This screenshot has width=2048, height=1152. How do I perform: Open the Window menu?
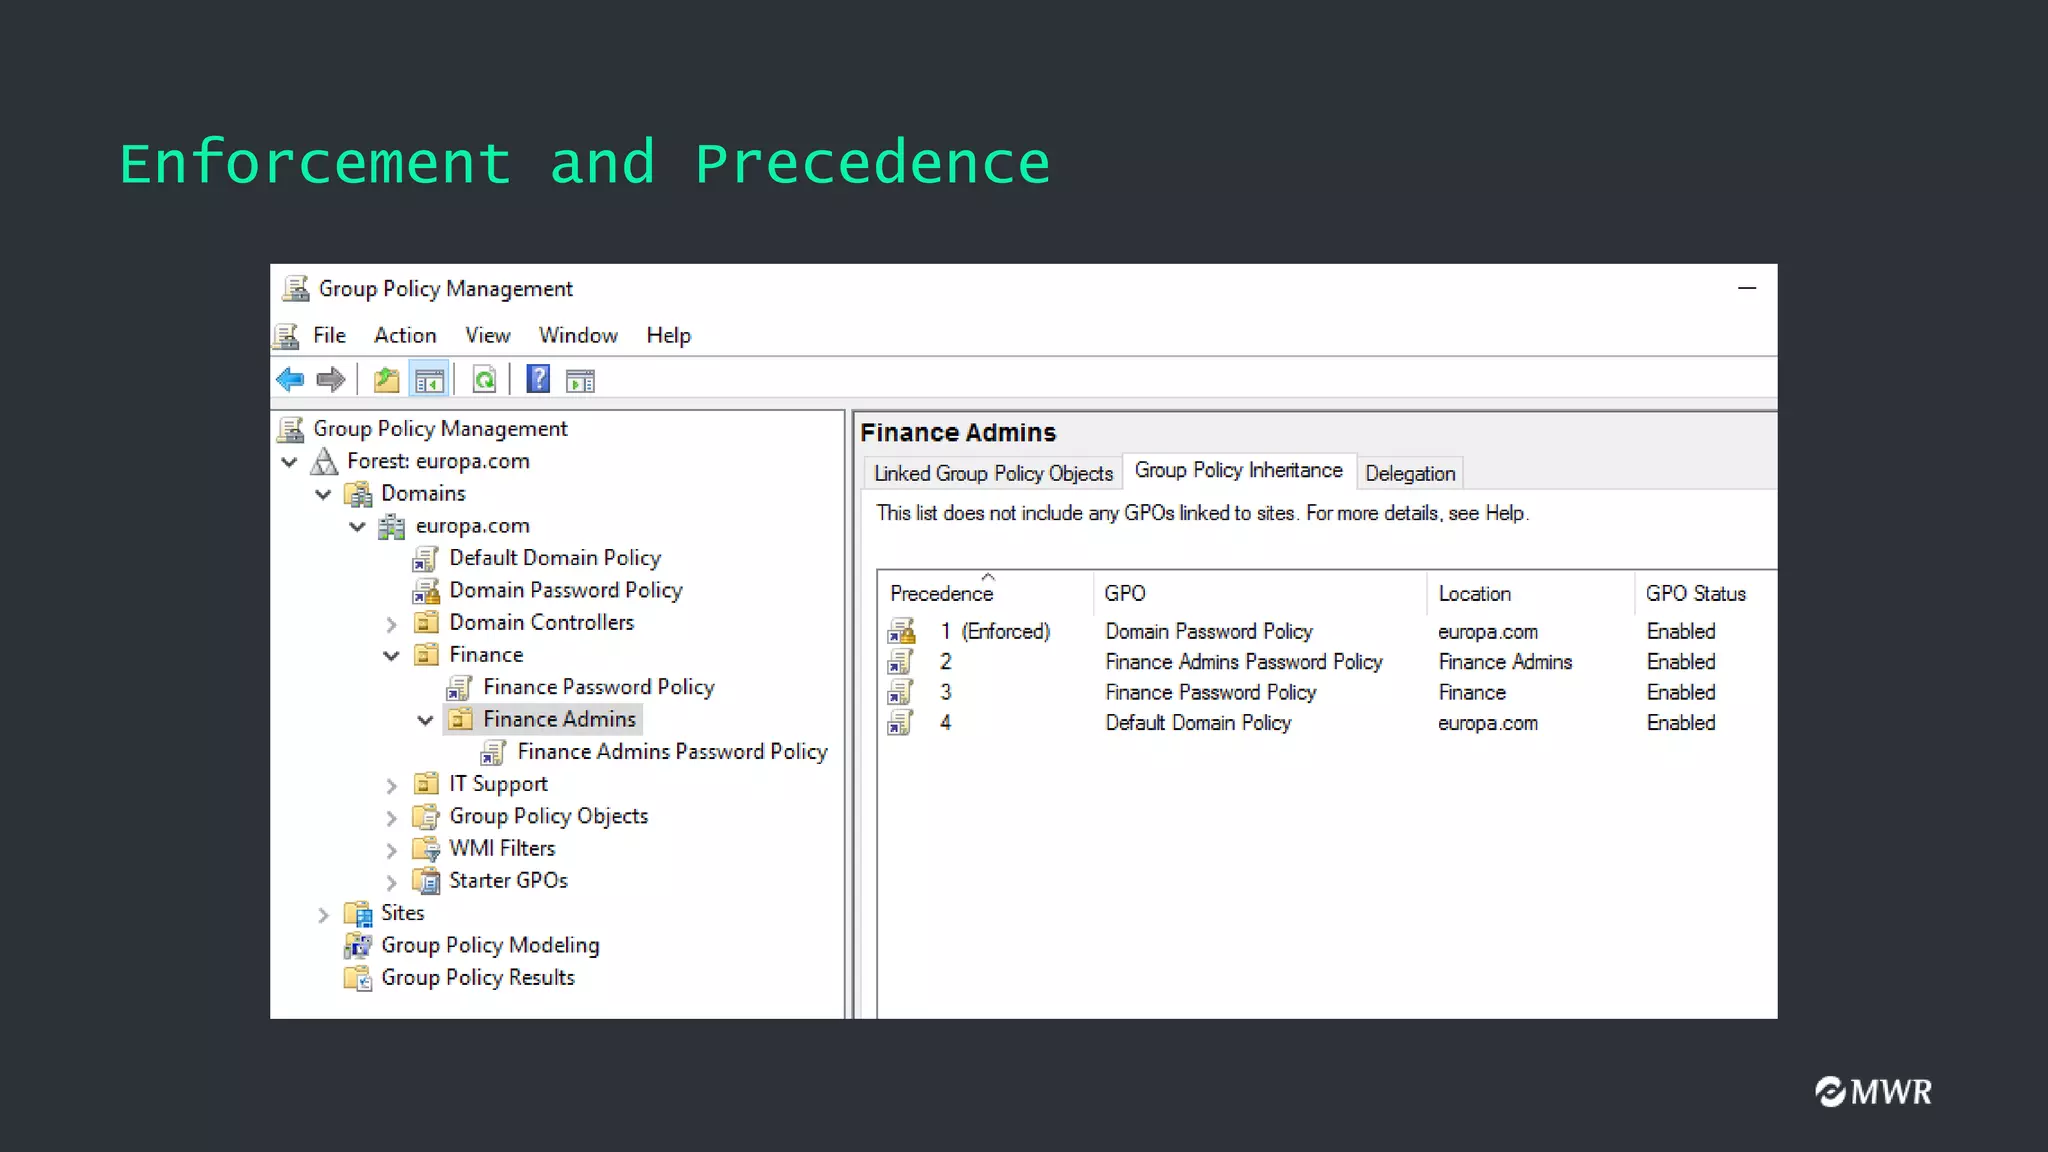(x=578, y=336)
